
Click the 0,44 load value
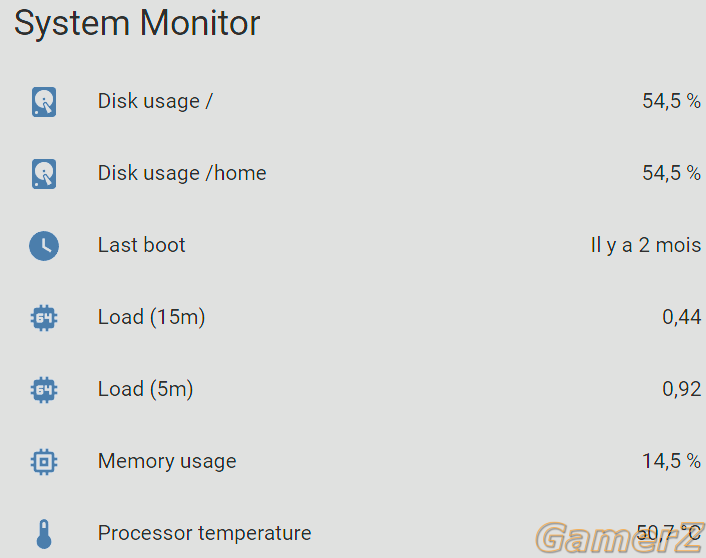[x=681, y=317]
